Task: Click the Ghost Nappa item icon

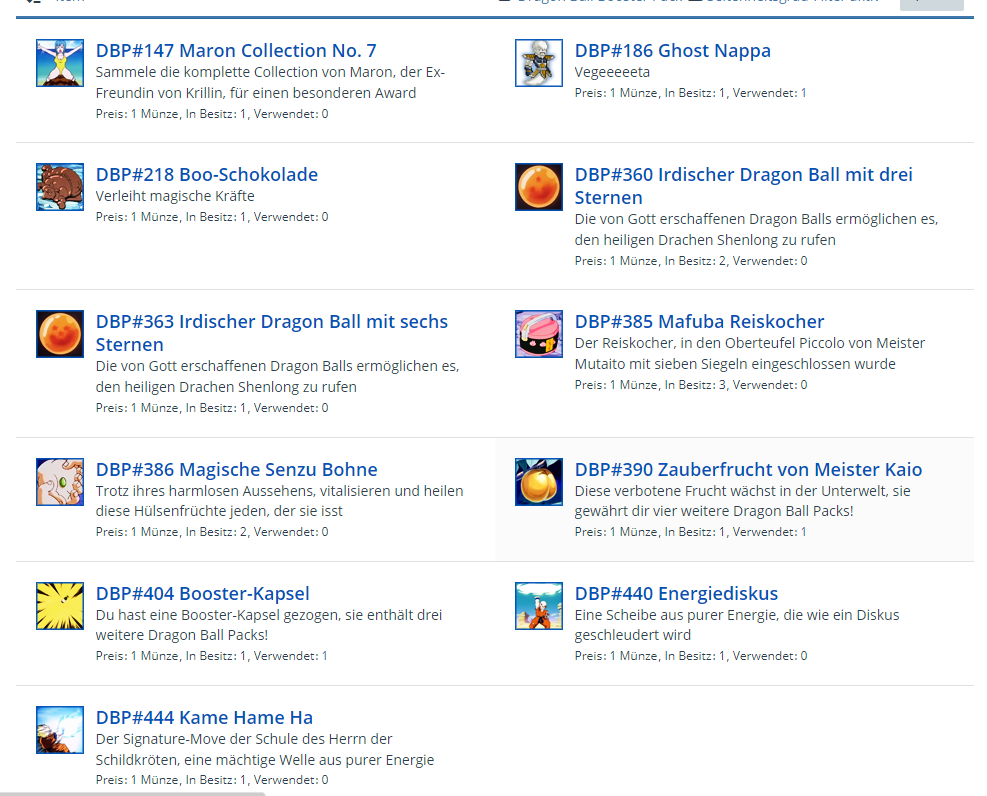Action: click(x=538, y=64)
